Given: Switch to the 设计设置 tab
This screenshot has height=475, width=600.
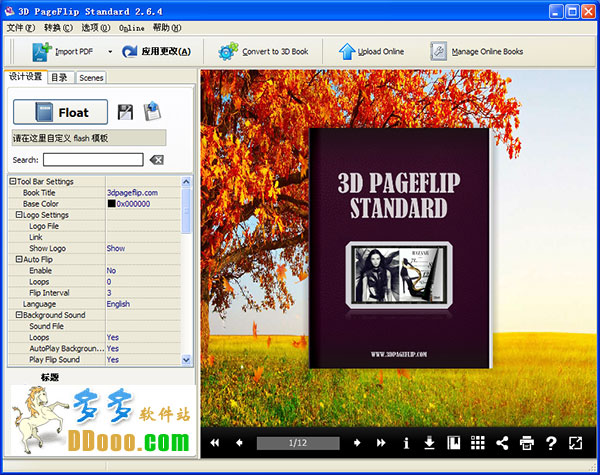Looking at the screenshot, I should pos(25,77).
